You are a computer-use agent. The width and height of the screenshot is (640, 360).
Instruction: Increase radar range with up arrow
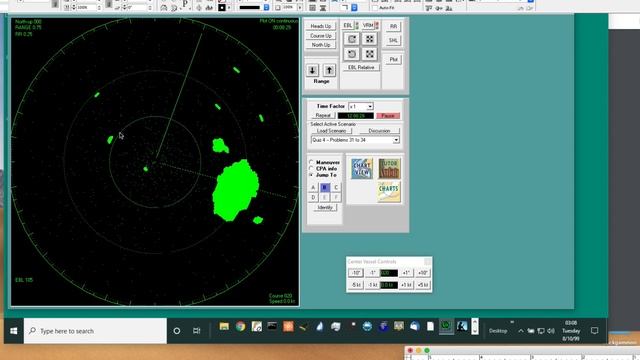coord(329,70)
